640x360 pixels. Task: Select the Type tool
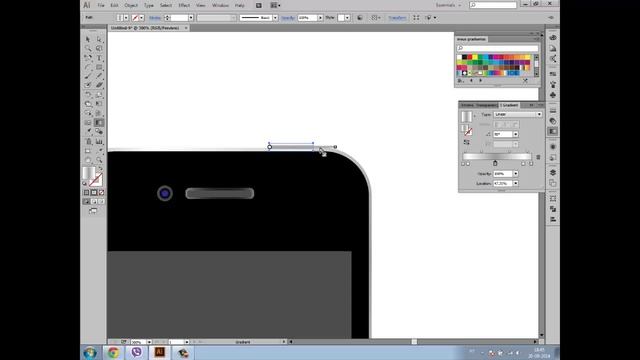click(x=99, y=58)
